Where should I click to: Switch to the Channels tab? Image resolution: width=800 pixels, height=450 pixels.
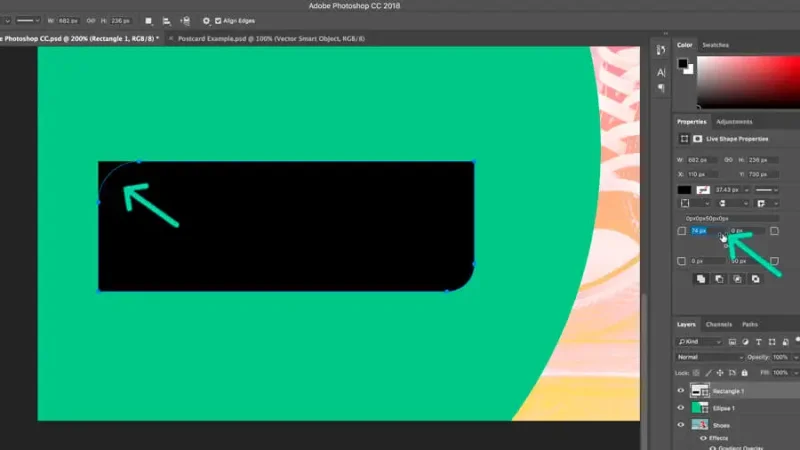pos(718,324)
